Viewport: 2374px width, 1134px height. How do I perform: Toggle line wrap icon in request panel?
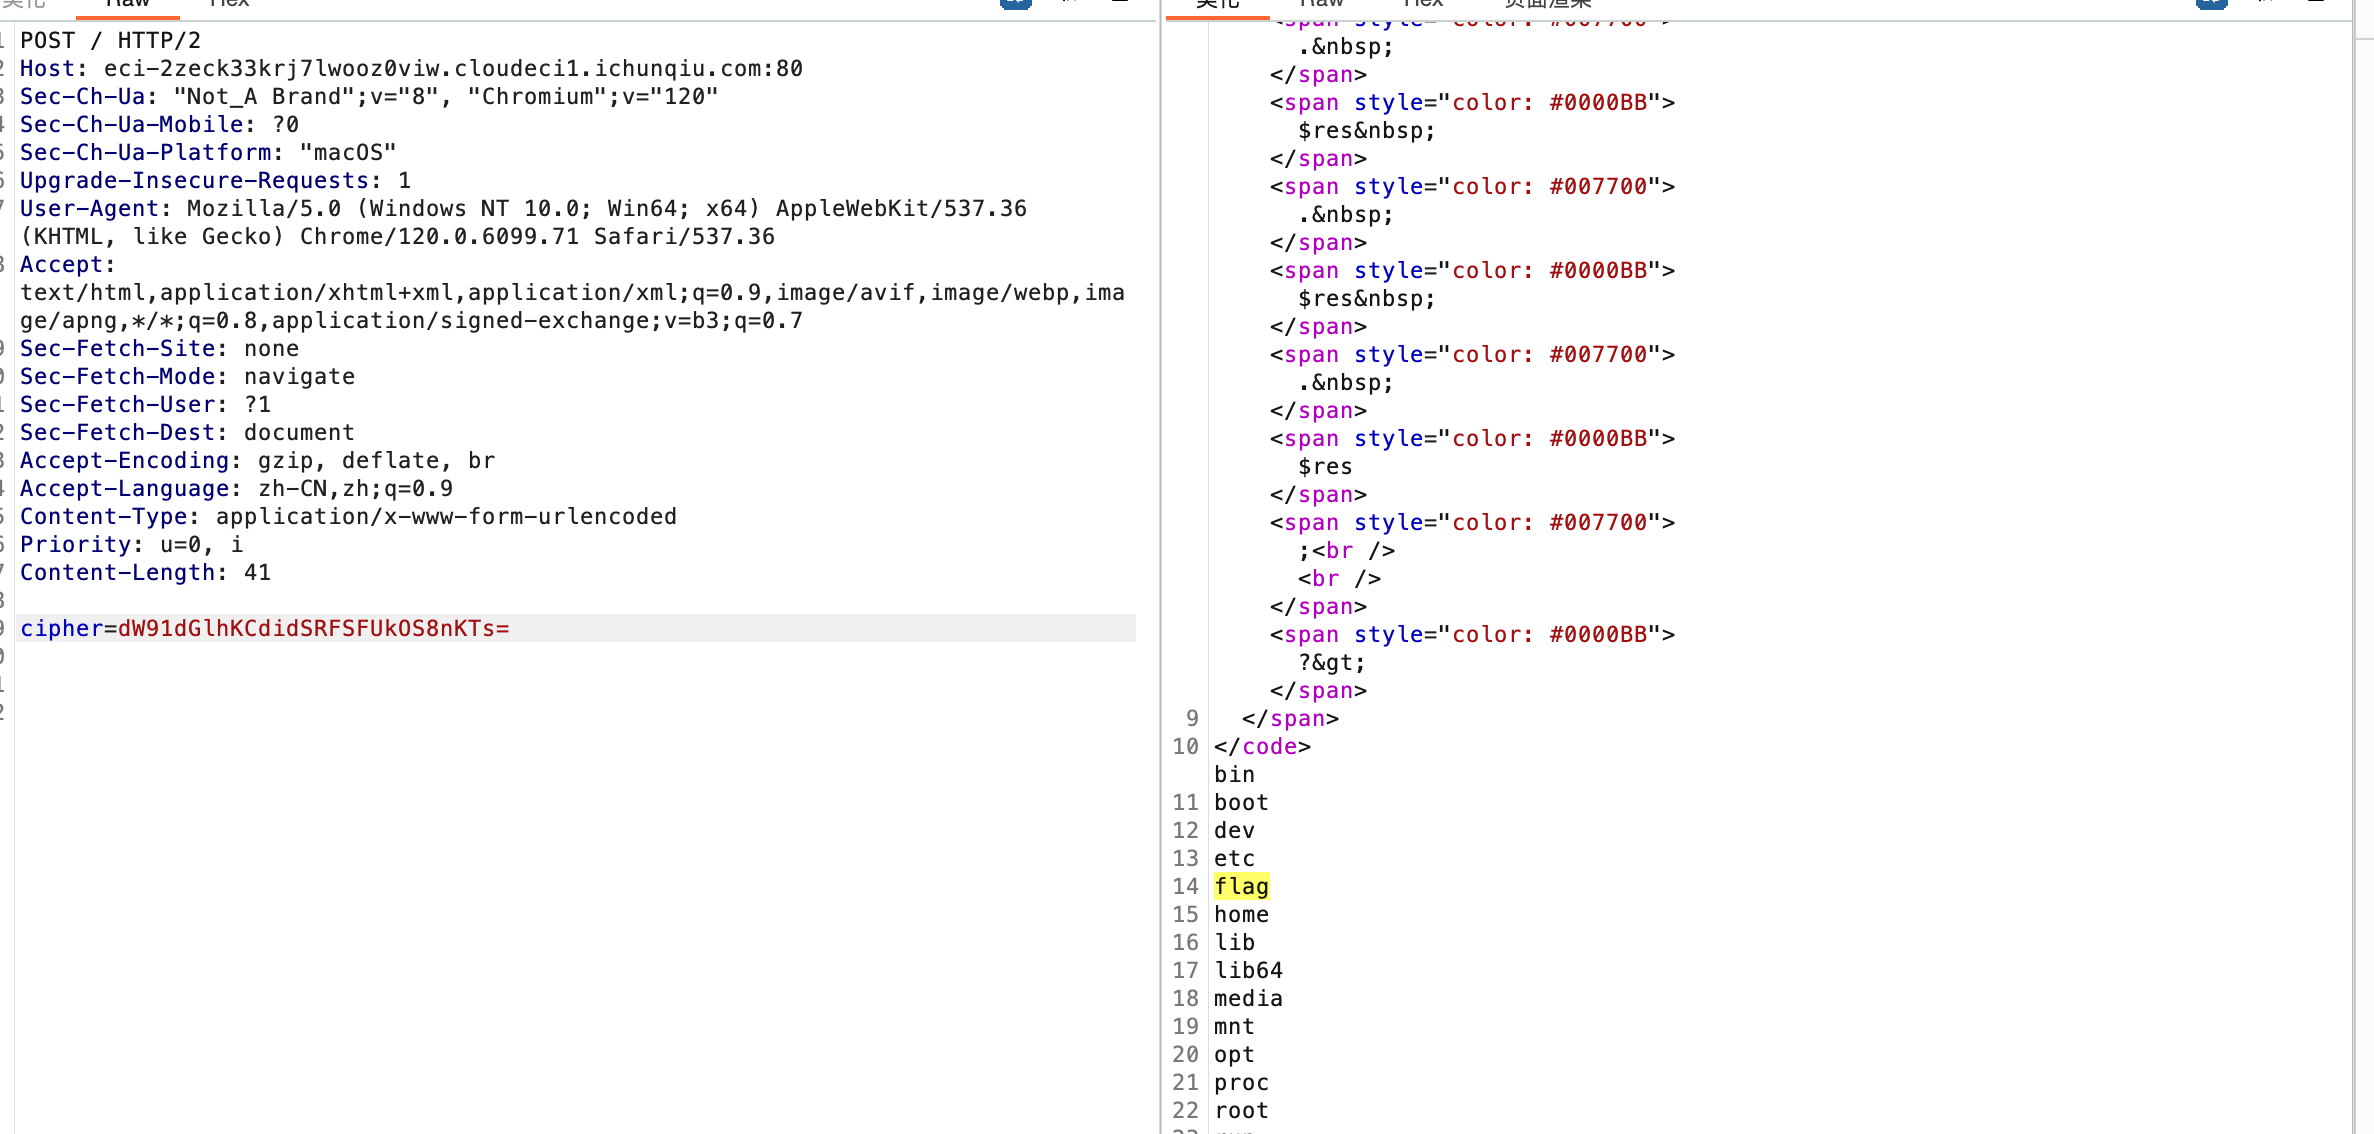pos(1016,3)
